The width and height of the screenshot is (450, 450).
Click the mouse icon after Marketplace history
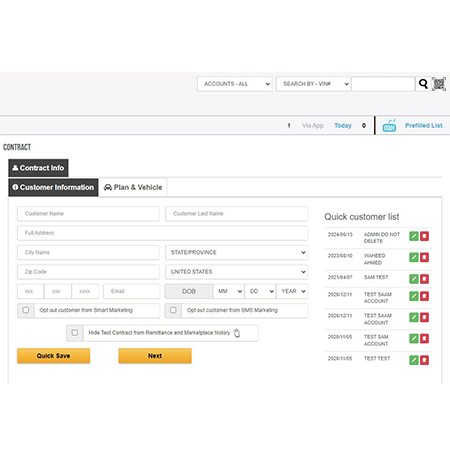[237, 333]
